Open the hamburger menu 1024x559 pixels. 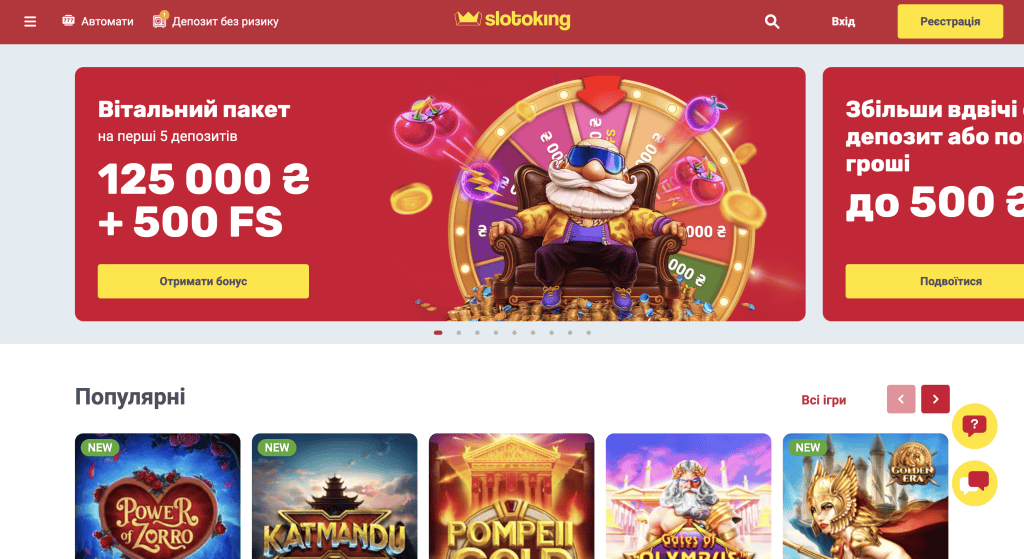click(x=30, y=22)
